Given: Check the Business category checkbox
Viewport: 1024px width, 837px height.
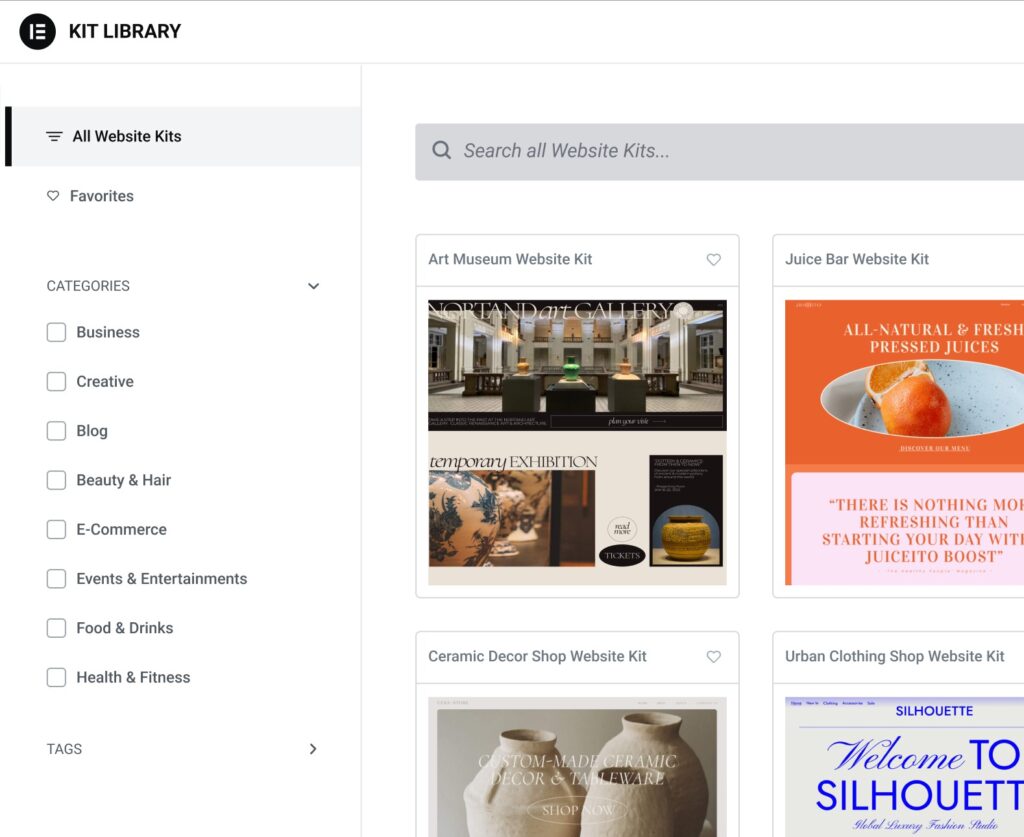Looking at the screenshot, I should coord(57,332).
